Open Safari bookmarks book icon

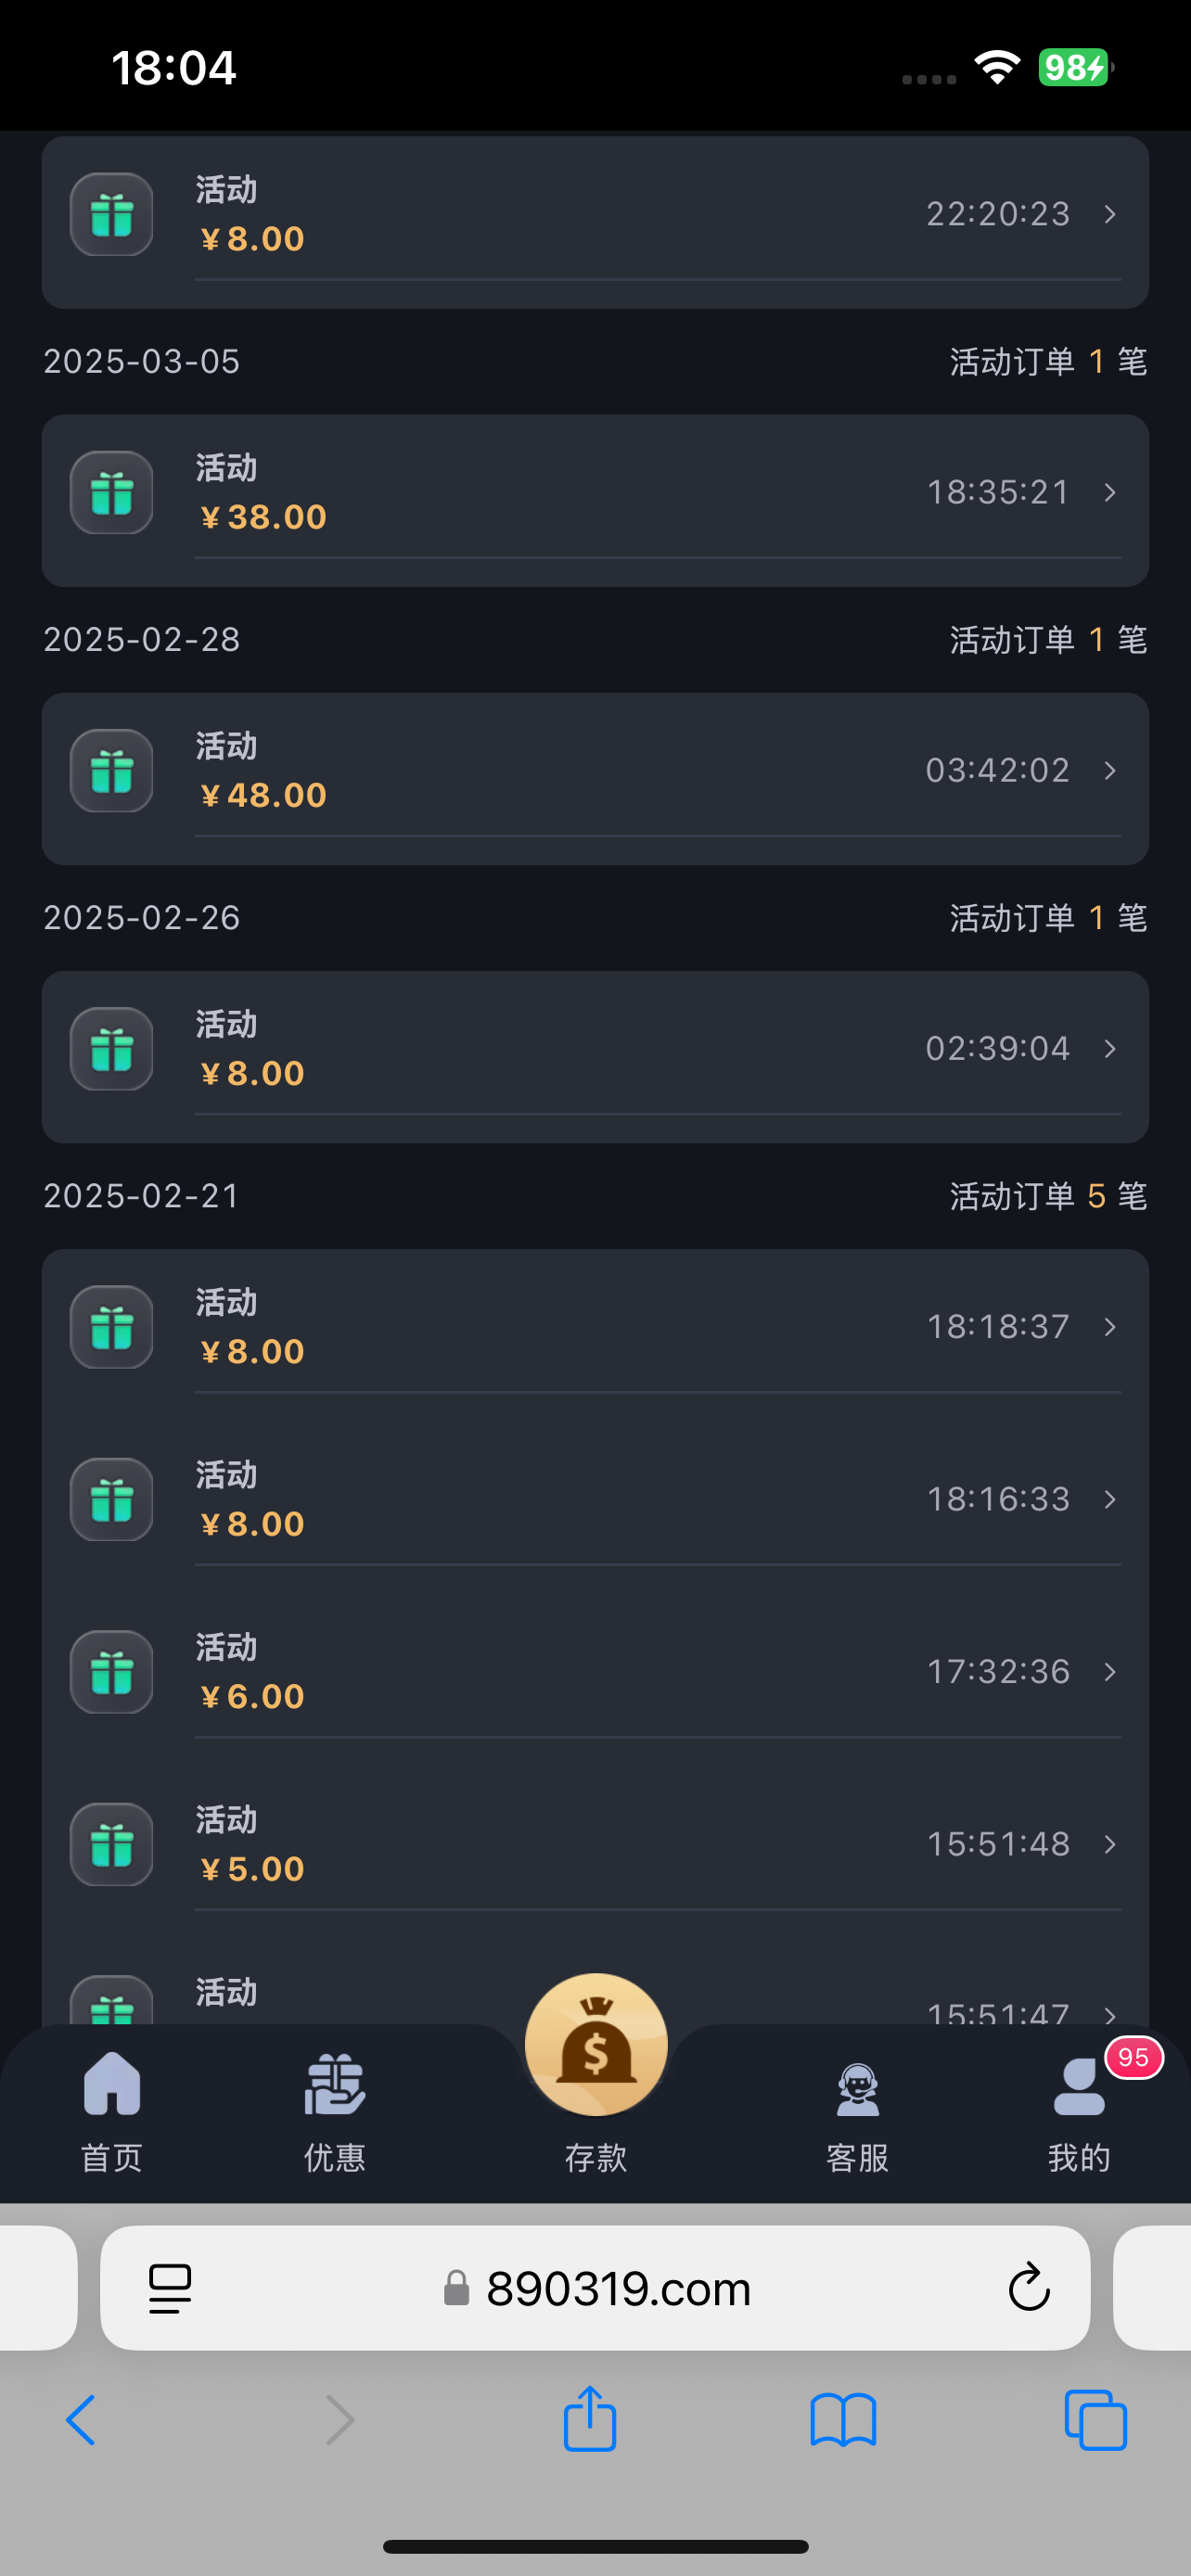pyautogui.click(x=843, y=2421)
